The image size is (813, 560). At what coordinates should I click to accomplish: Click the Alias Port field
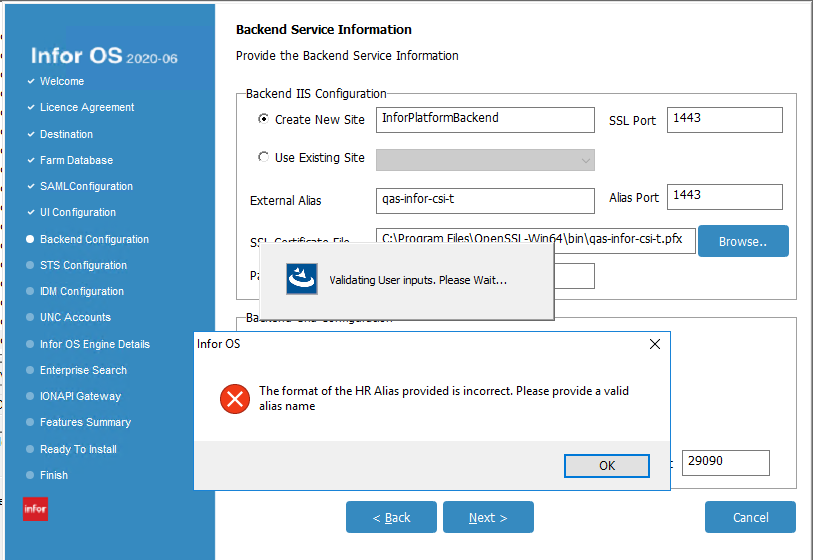pyautogui.click(x=724, y=197)
